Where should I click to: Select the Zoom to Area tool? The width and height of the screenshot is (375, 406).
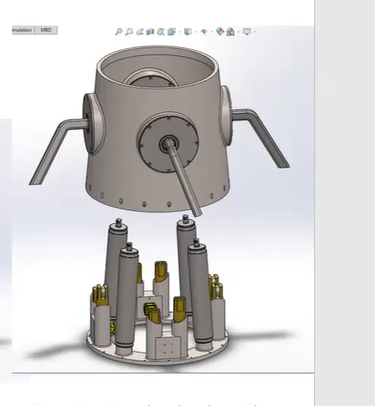[129, 32]
